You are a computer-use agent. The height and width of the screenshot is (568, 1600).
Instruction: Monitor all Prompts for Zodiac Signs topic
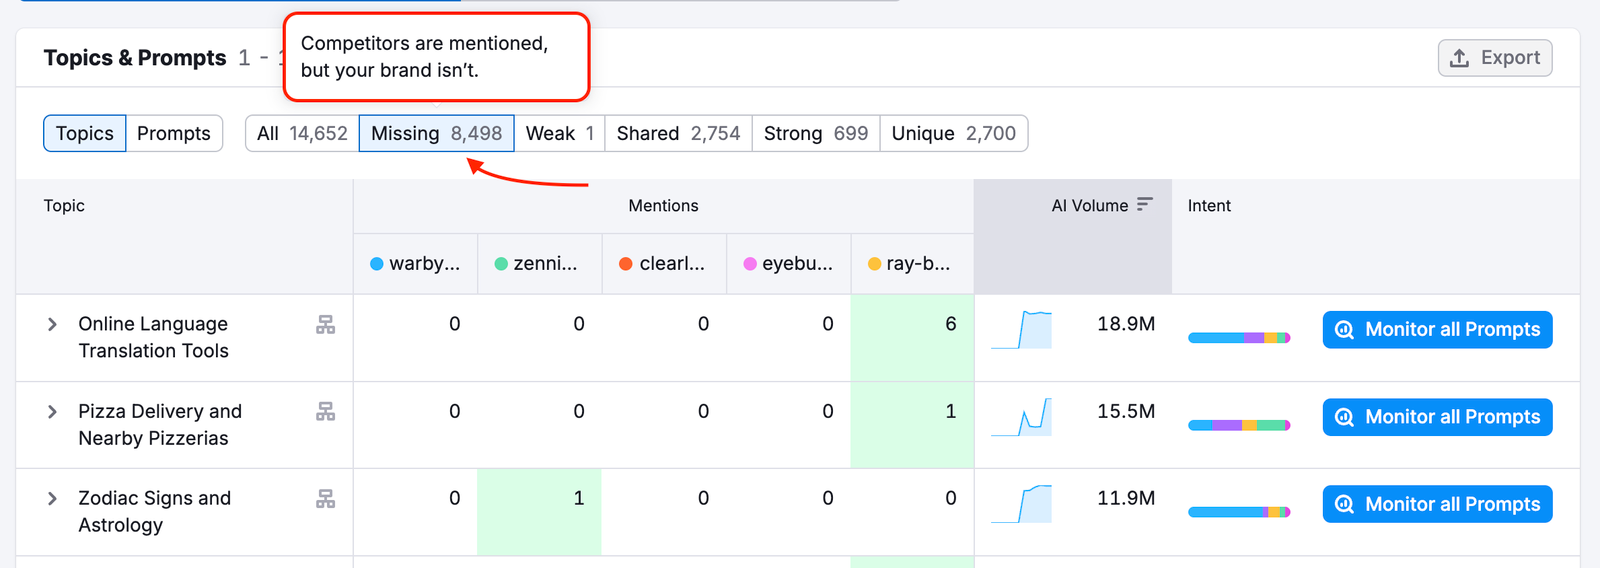(x=1437, y=504)
